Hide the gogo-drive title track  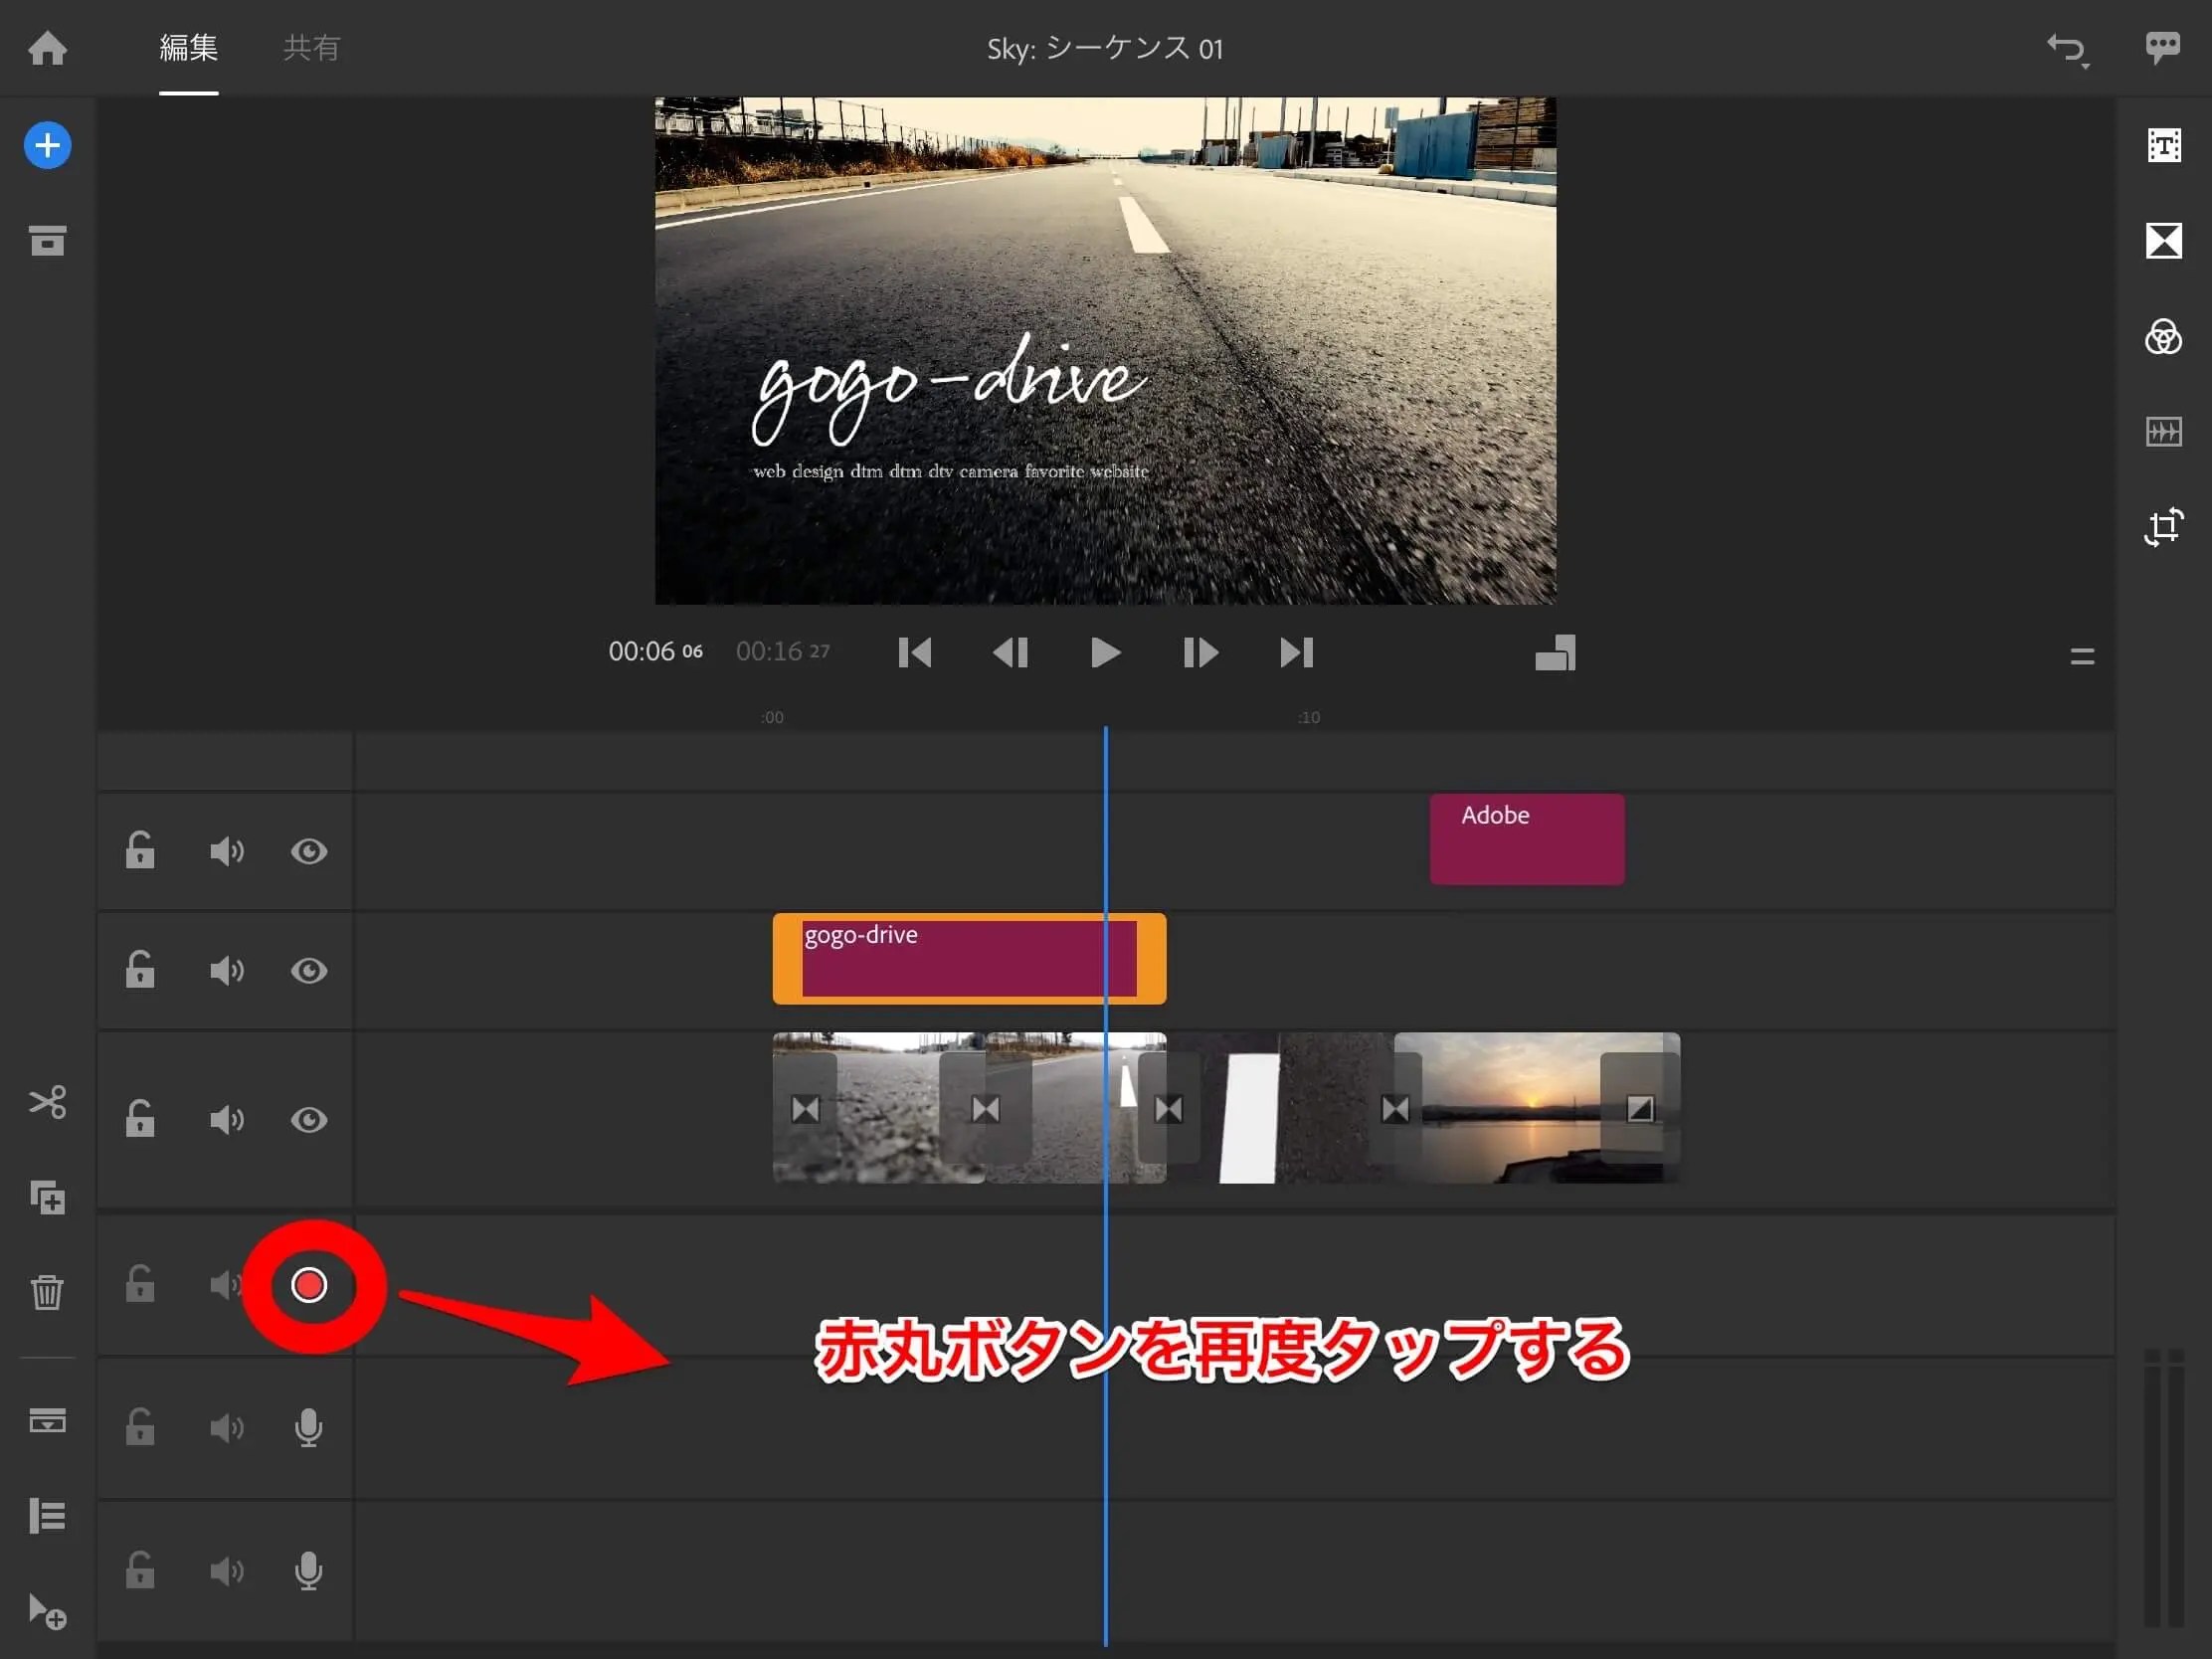tap(309, 971)
